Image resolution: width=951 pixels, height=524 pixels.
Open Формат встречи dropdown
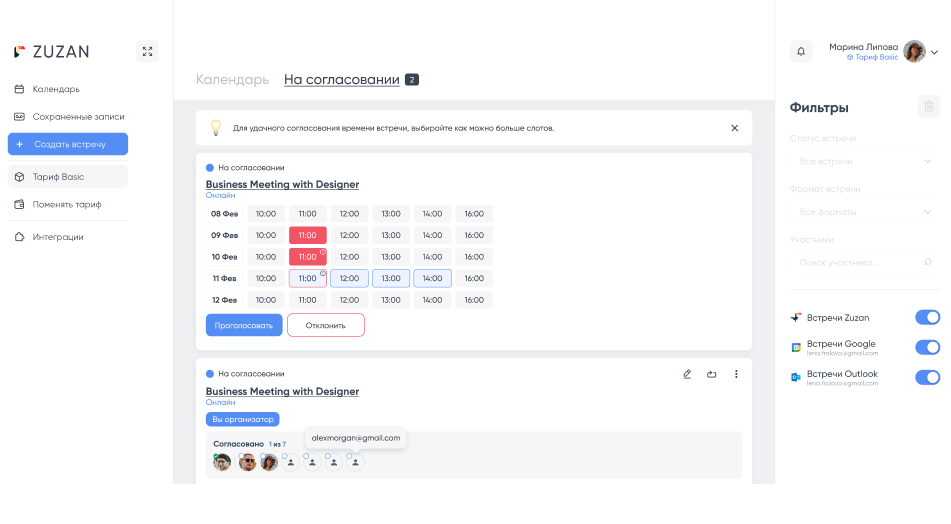(x=864, y=212)
